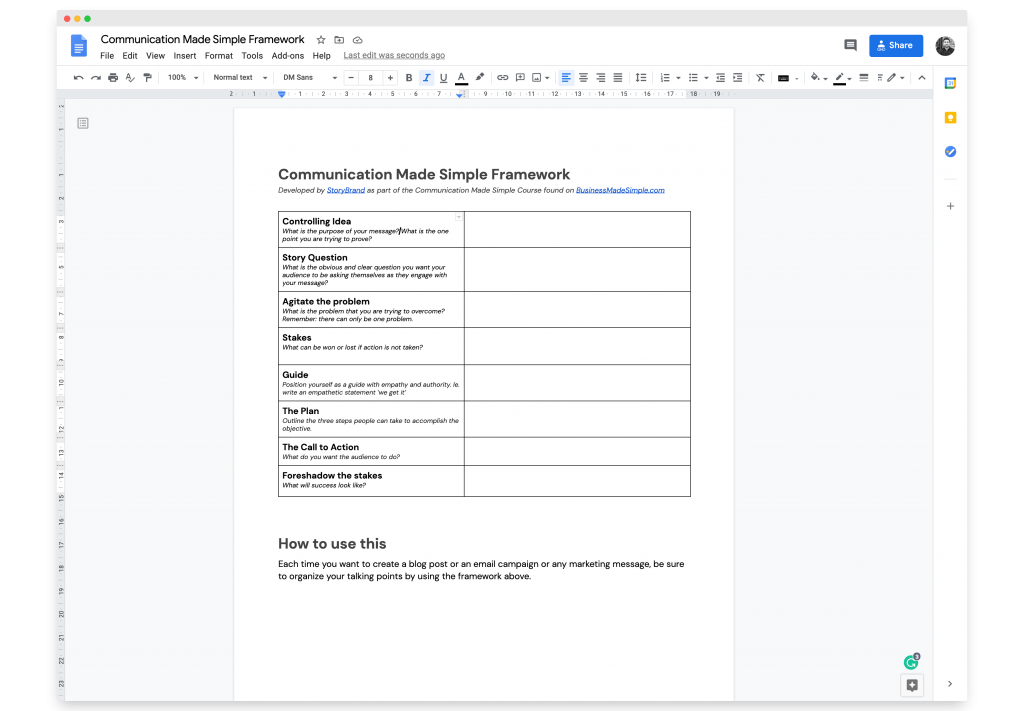
Task: Open the View menu
Action: [155, 55]
